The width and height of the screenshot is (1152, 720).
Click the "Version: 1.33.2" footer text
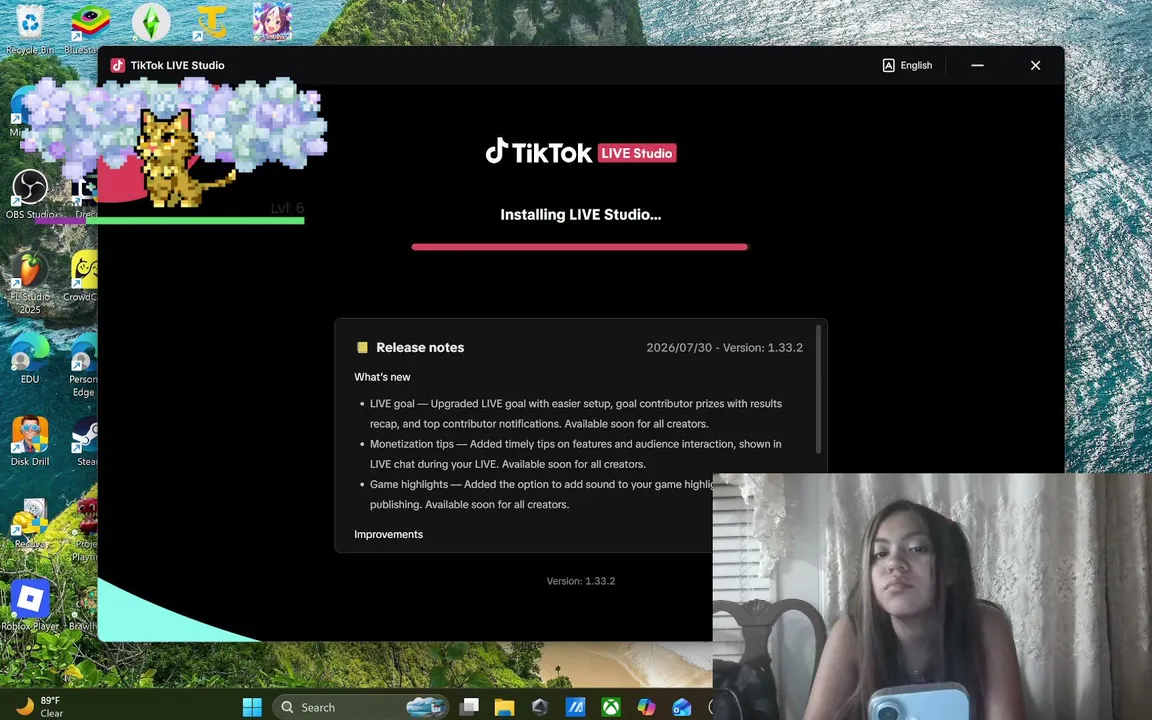coord(580,580)
